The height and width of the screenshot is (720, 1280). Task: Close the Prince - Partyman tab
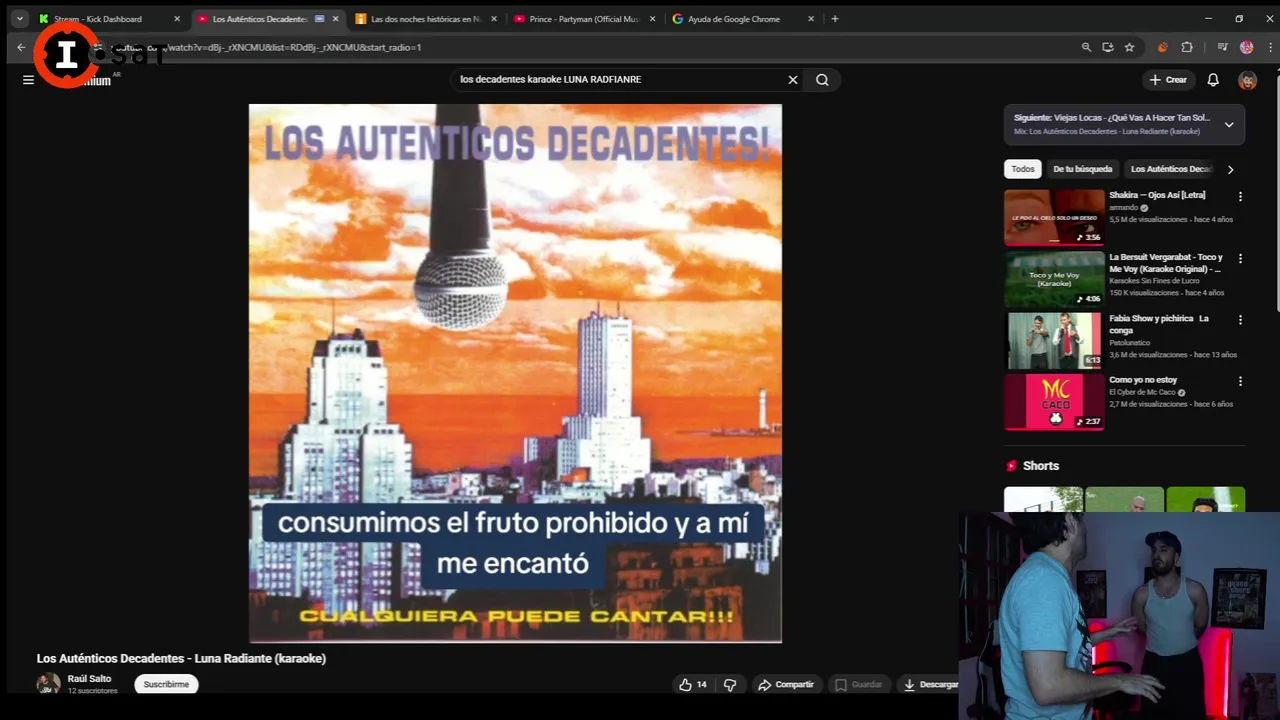(652, 19)
